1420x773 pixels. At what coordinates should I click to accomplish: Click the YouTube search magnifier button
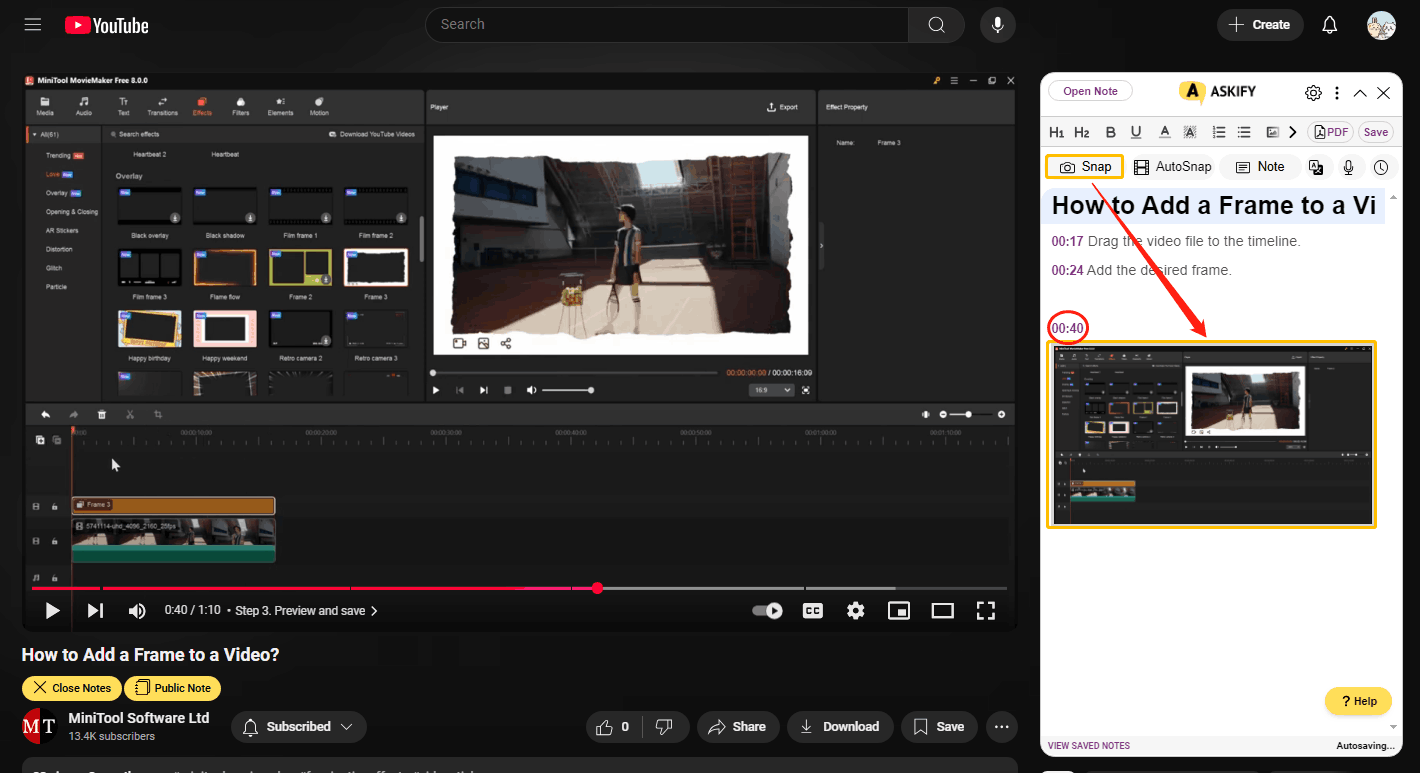(936, 25)
